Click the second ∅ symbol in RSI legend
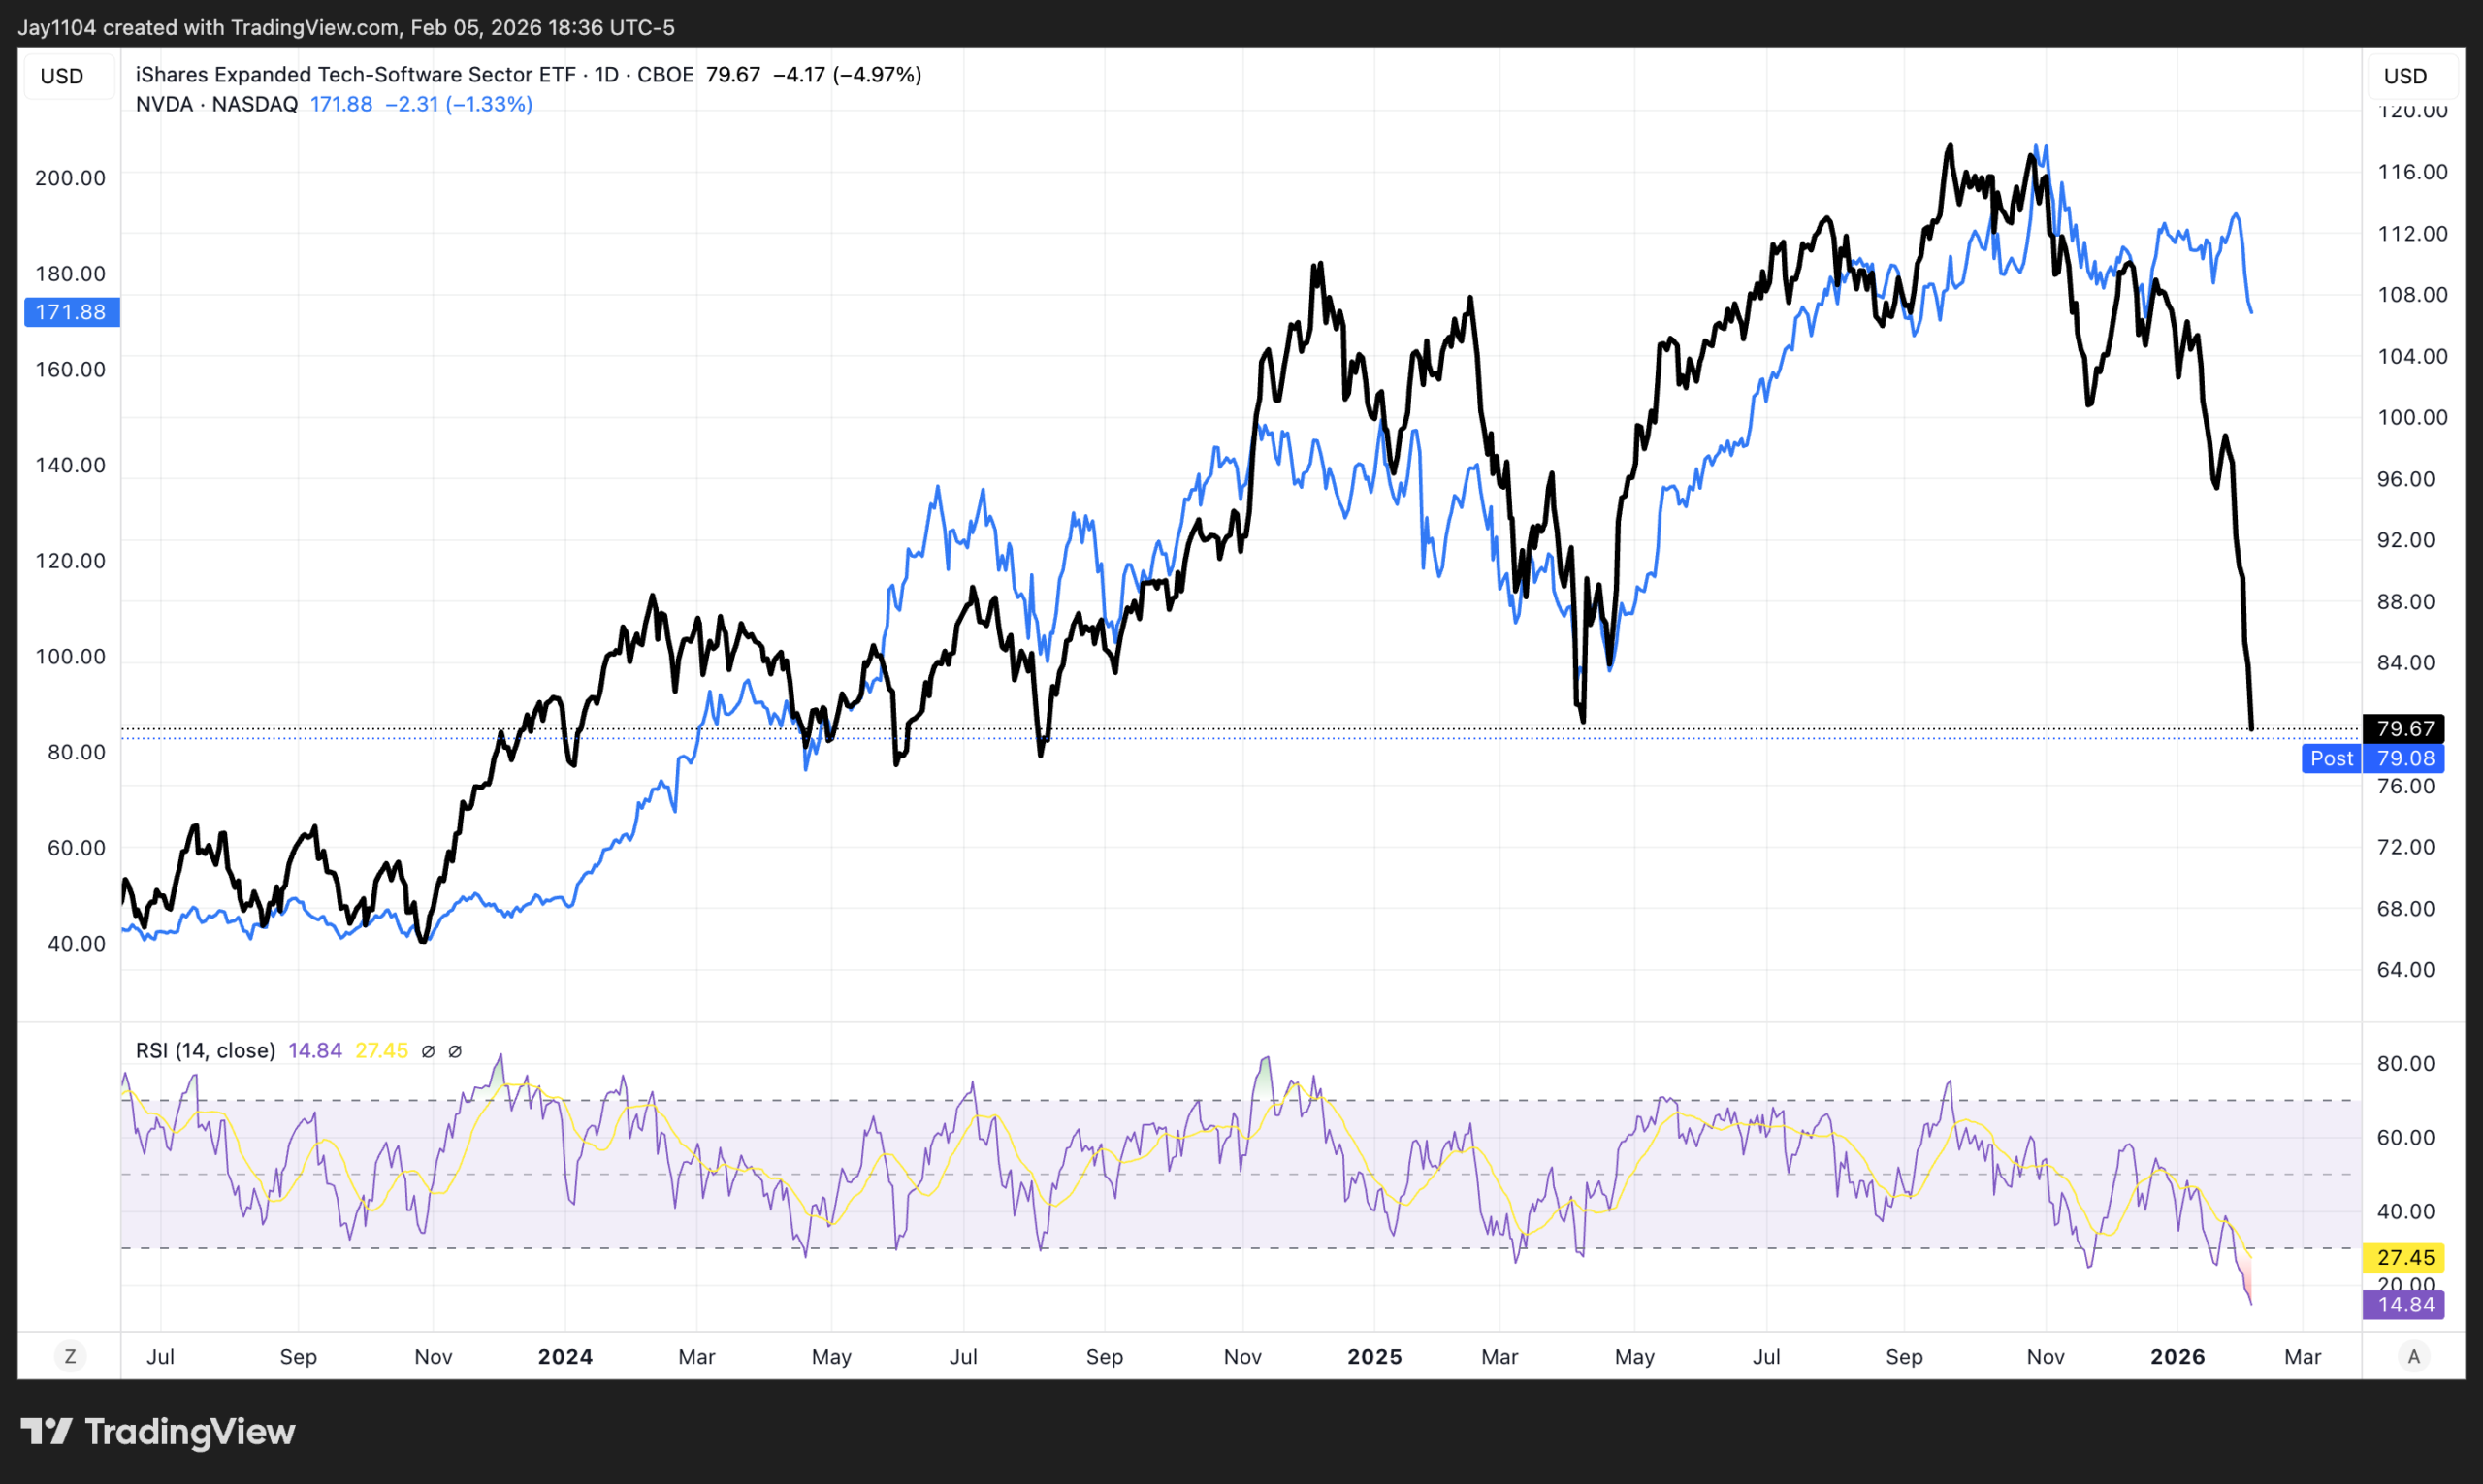This screenshot has width=2483, height=1484. [455, 1051]
